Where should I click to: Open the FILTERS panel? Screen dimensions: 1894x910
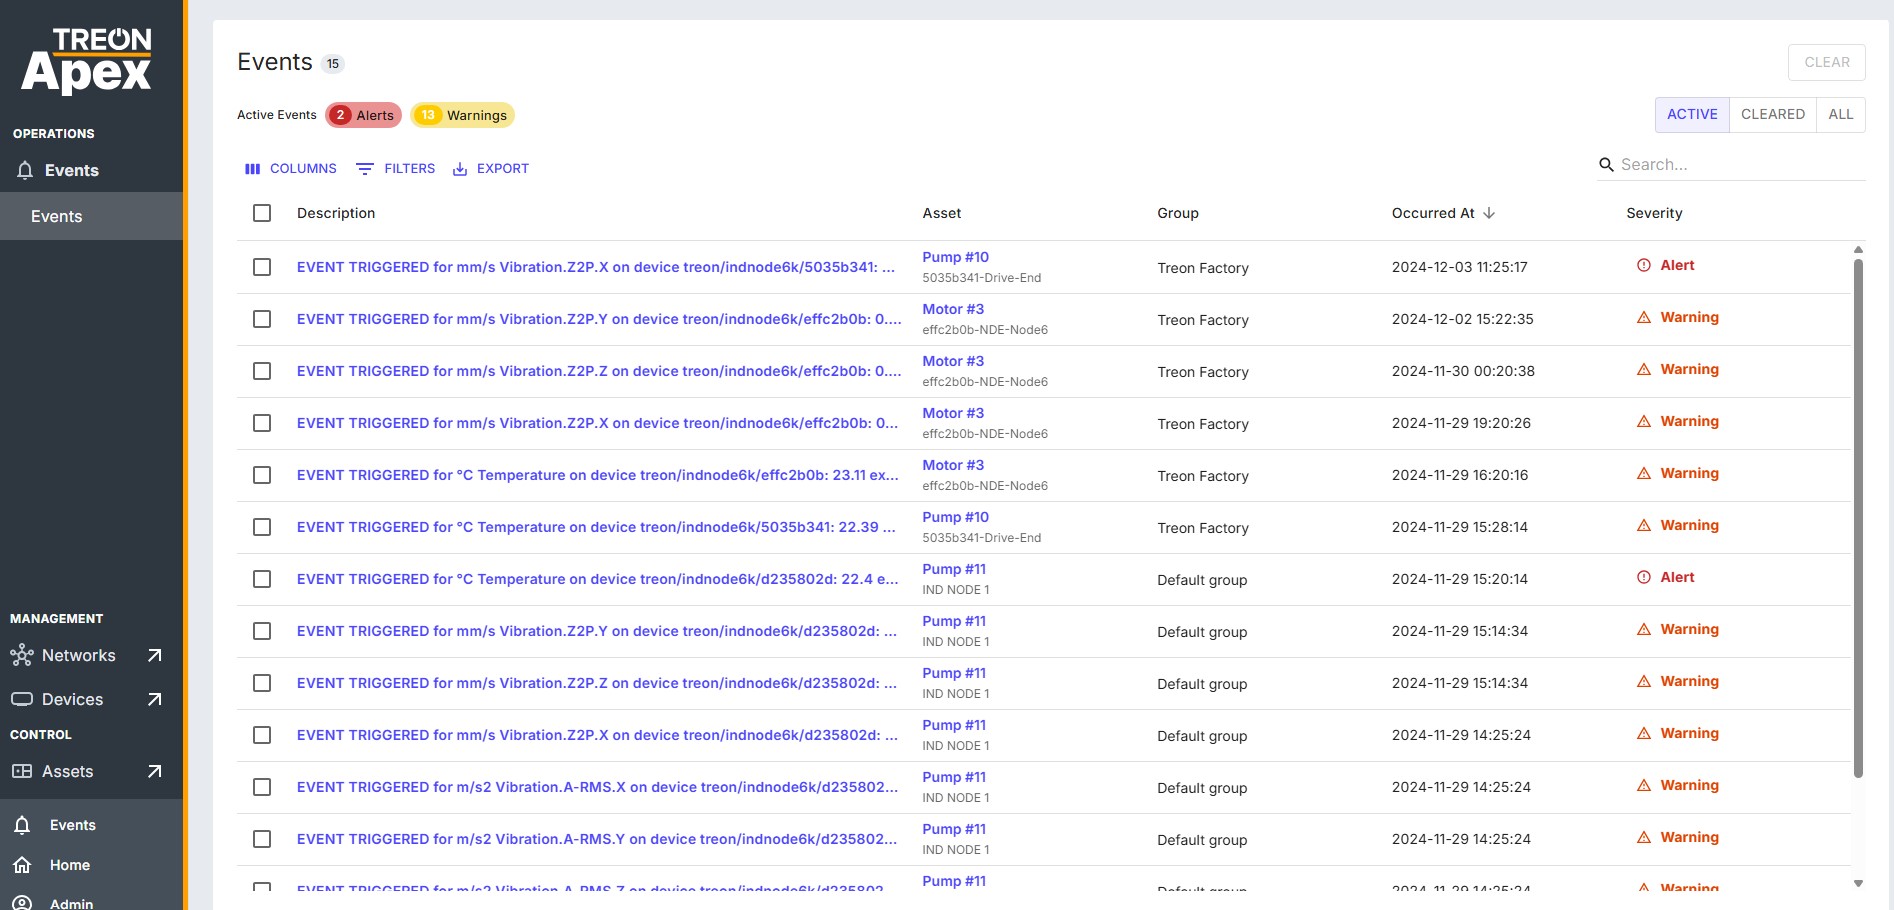click(x=396, y=169)
